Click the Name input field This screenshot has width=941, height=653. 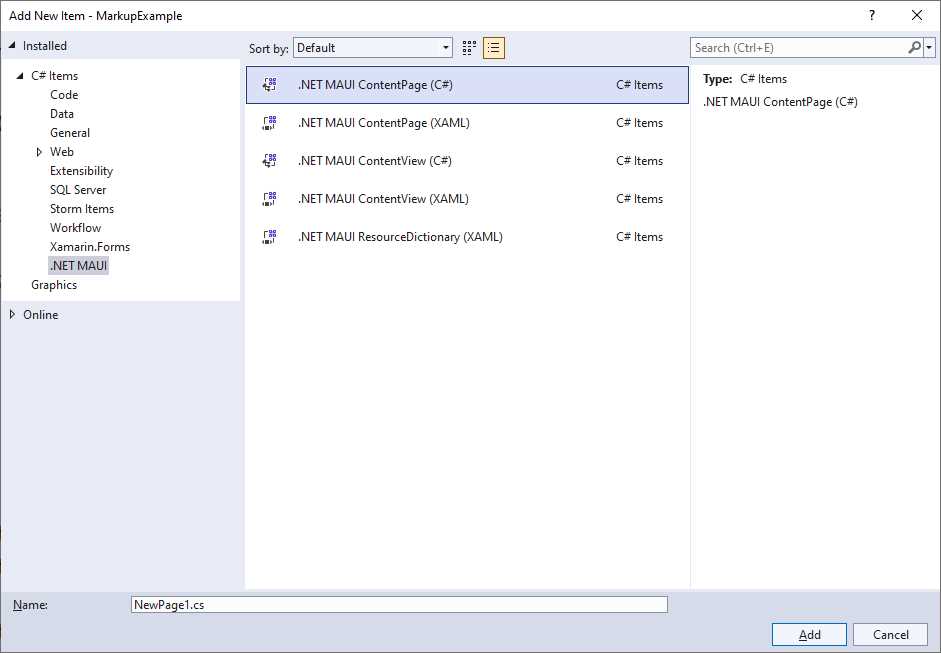point(400,604)
